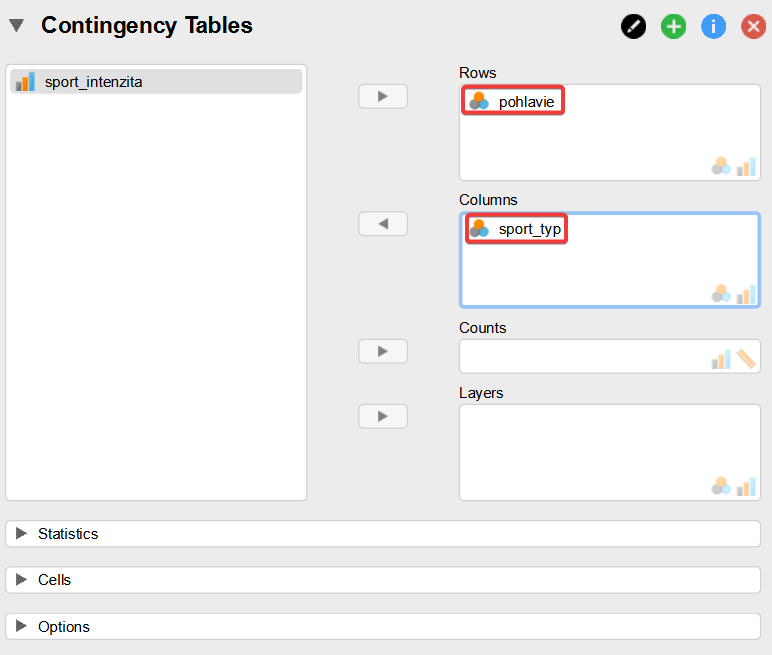Collapse the Contingency Tables panel triangle

(x=16, y=25)
